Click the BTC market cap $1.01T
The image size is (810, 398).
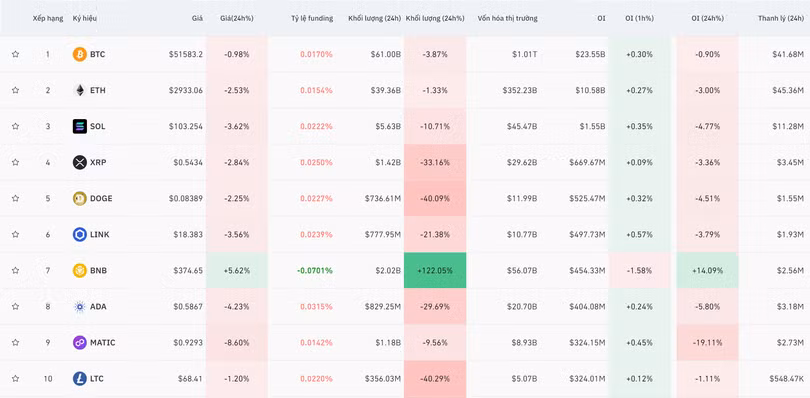click(524, 54)
